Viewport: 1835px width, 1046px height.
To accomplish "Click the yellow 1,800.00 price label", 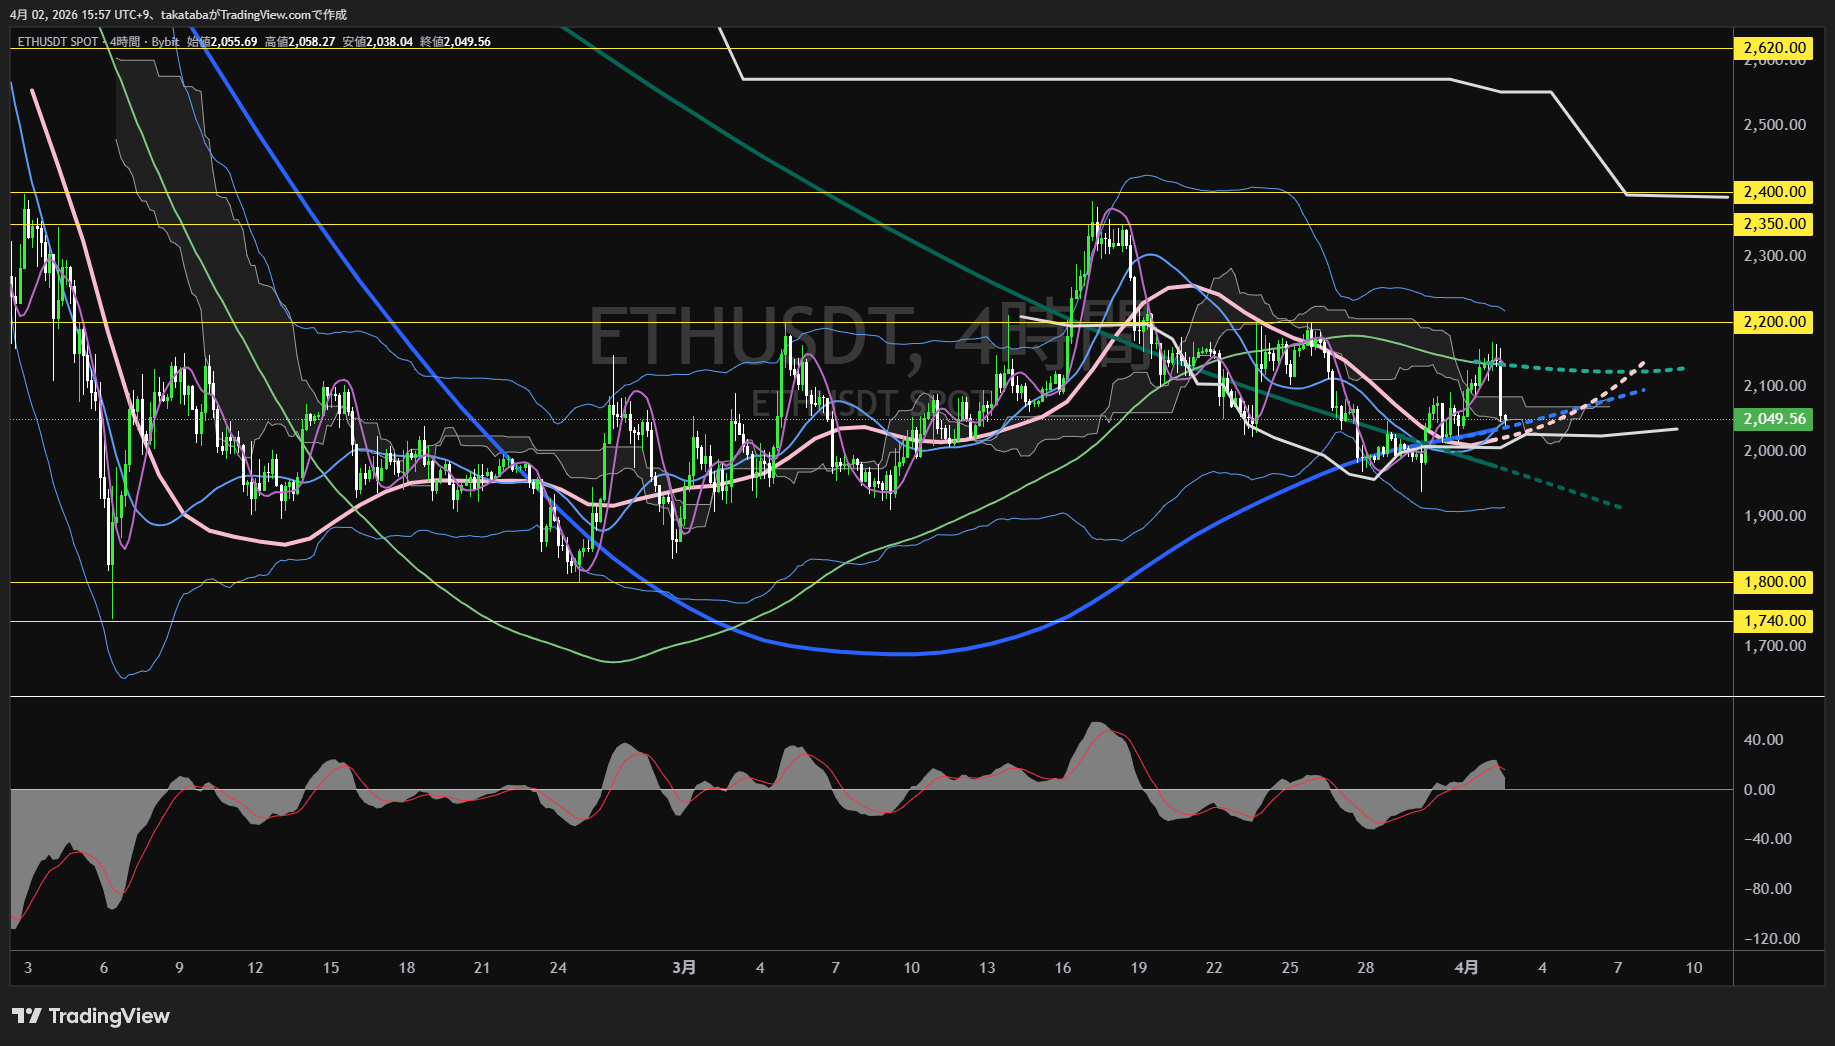I will coord(1774,582).
